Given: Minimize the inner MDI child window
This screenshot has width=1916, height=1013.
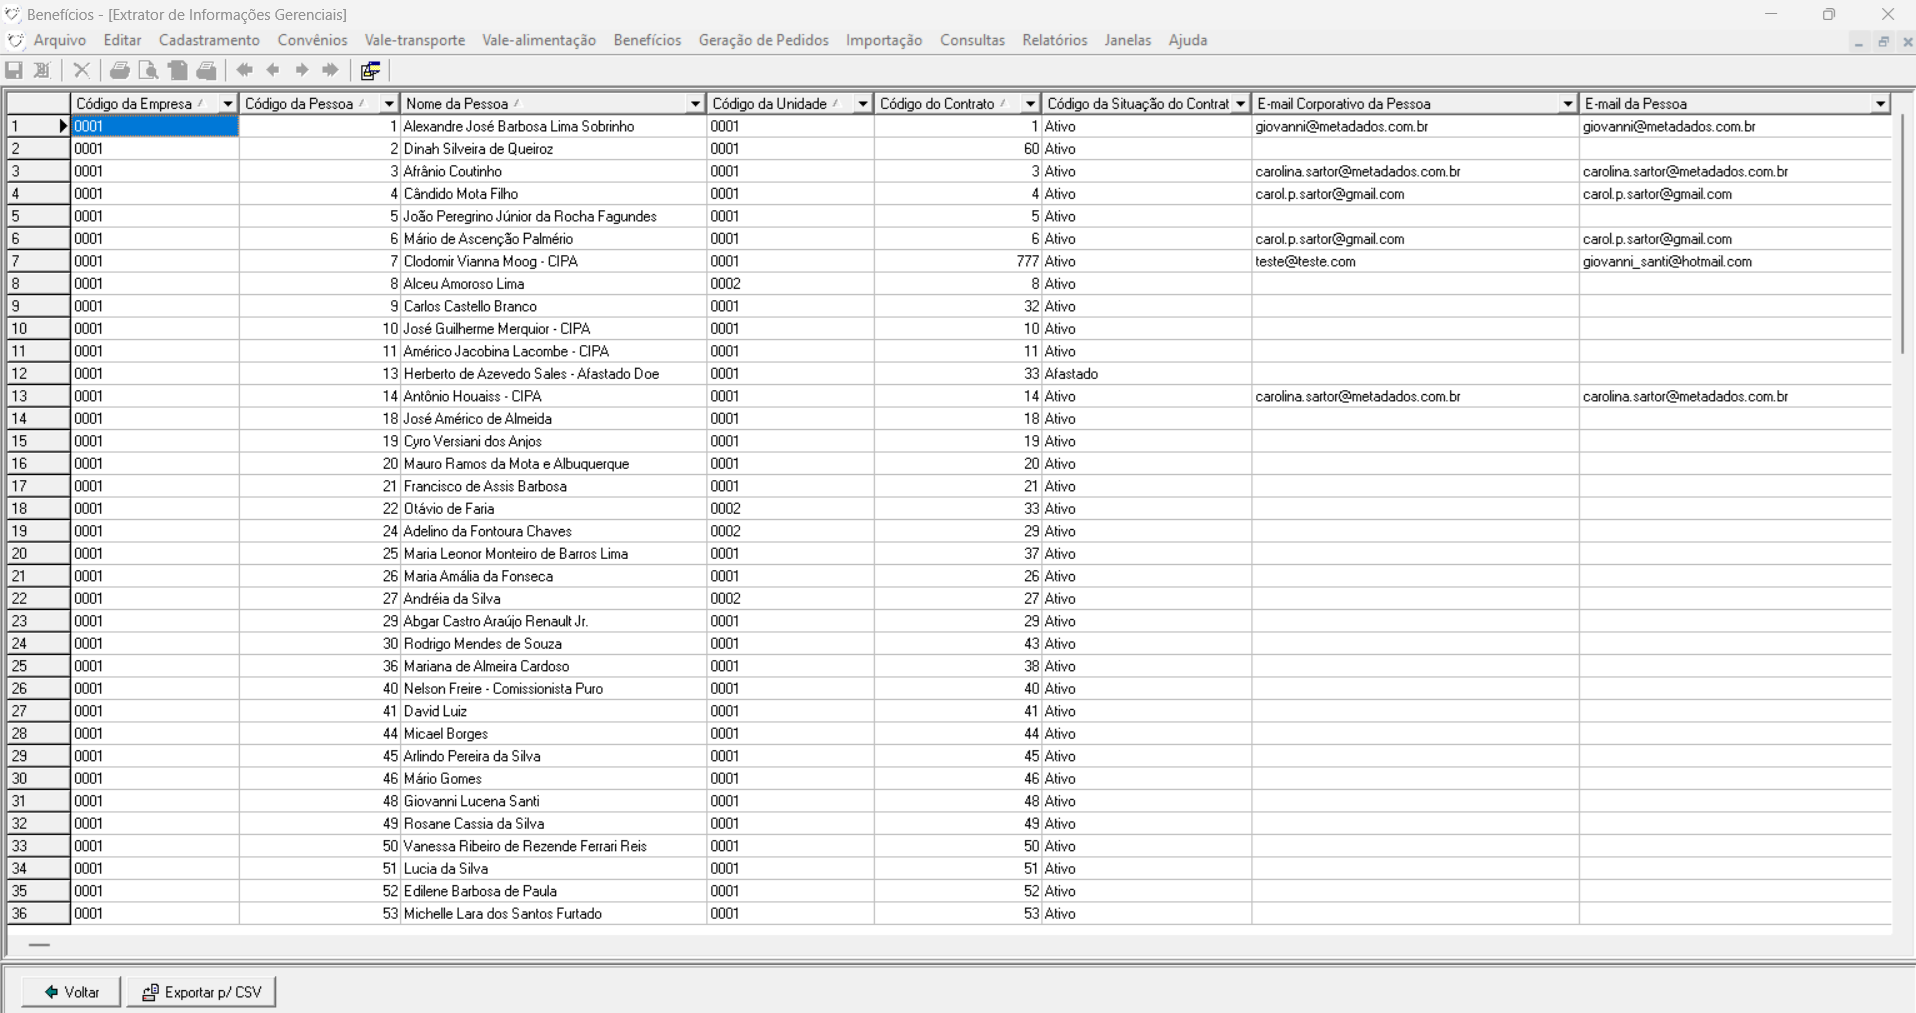Looking at the screenshot, I should (x=1859, y=42).
